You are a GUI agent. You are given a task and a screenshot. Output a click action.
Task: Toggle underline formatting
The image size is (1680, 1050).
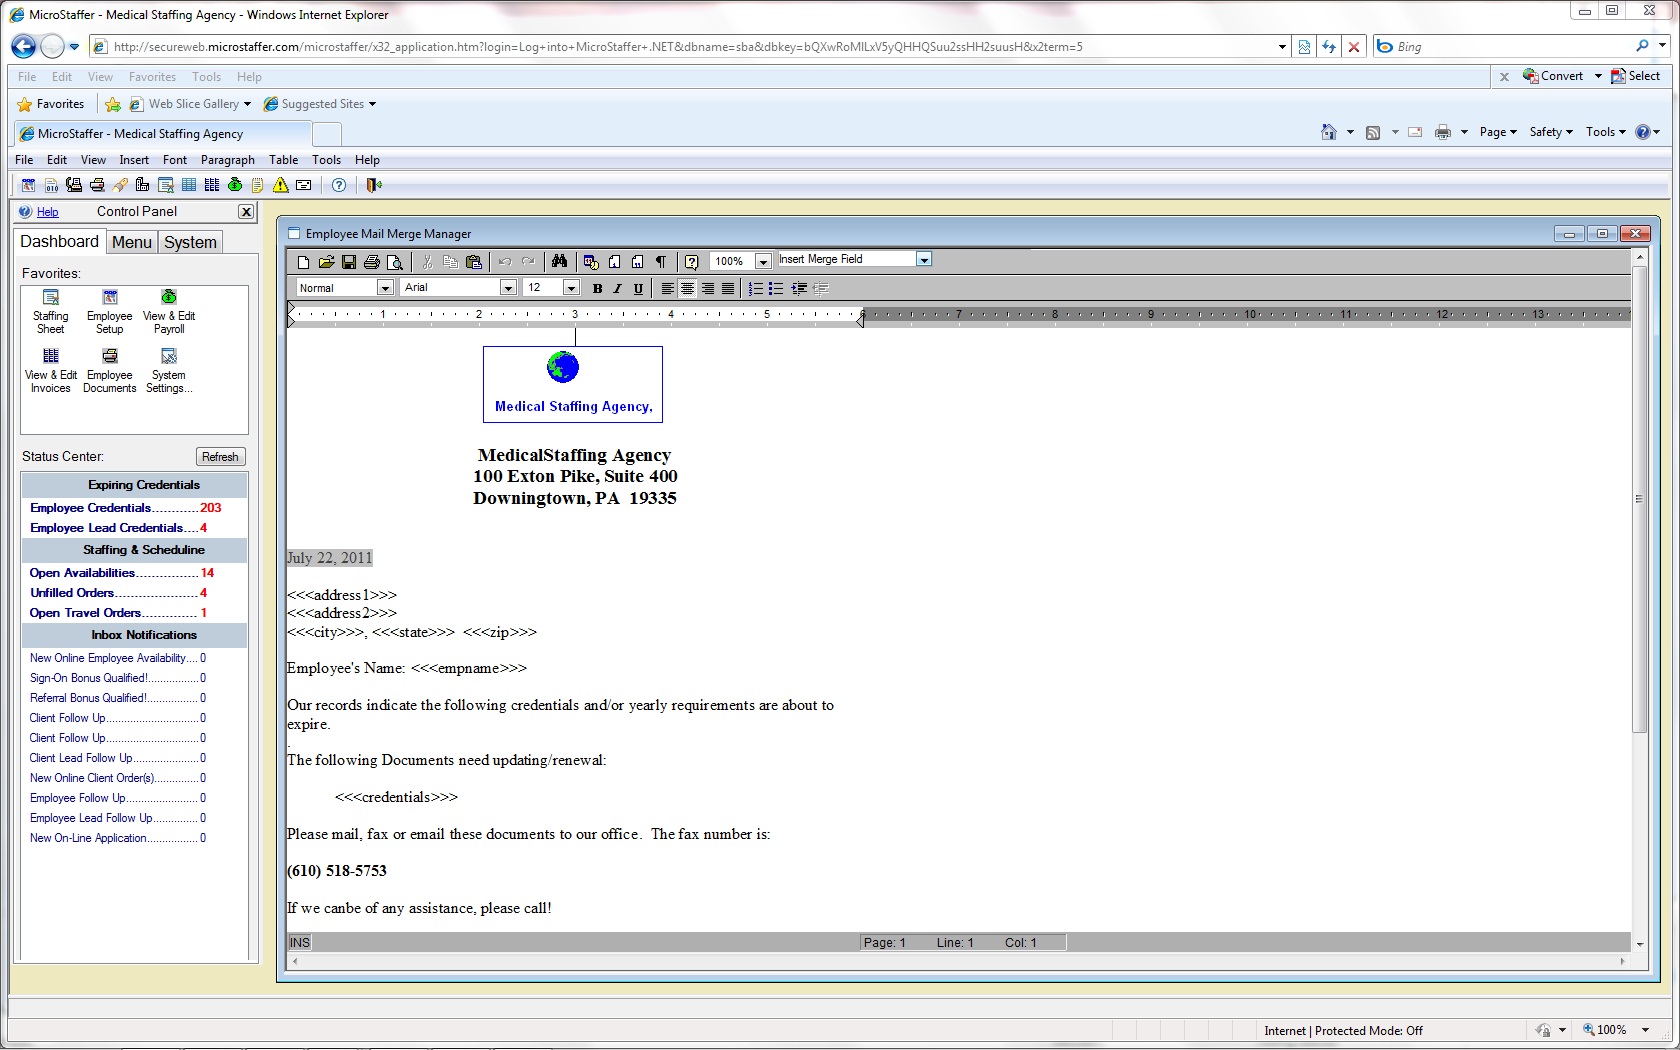[638, 289]
